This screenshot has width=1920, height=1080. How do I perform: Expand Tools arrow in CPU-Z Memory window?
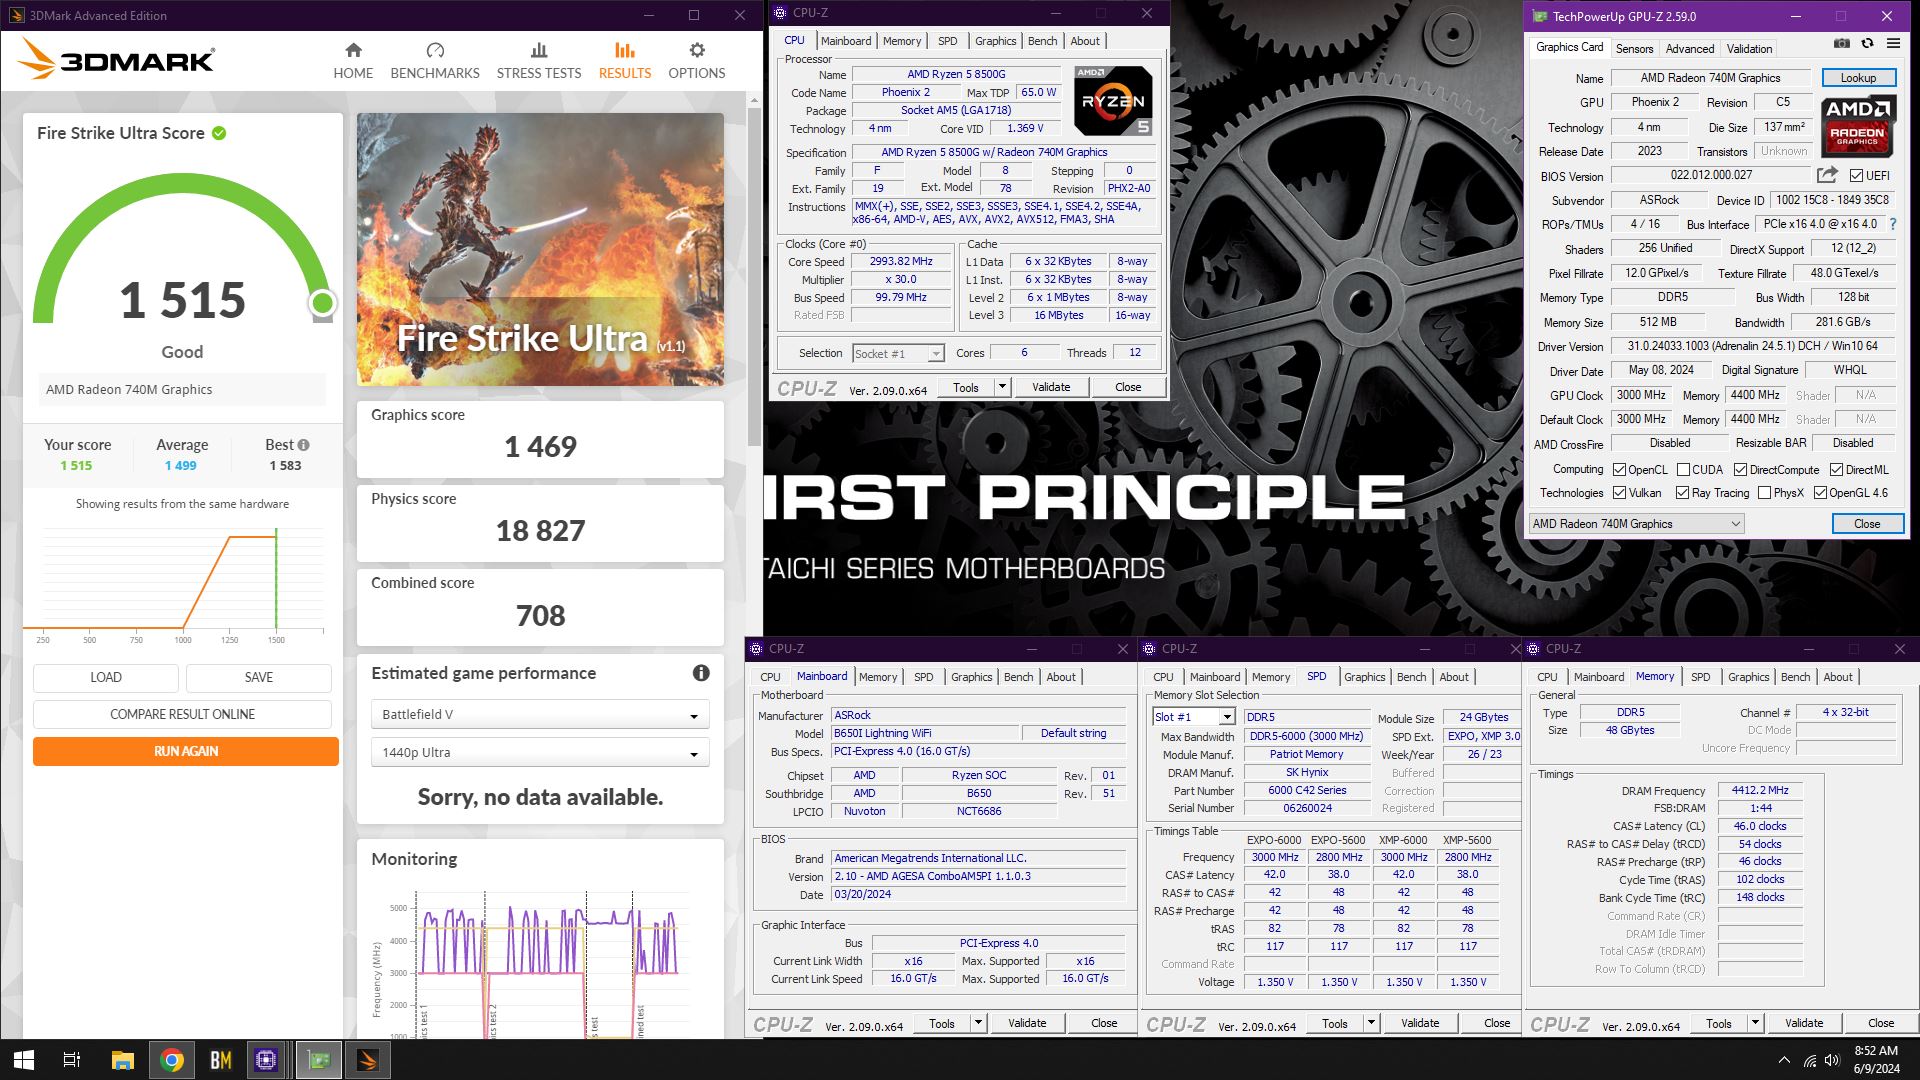(1755, 1023)
